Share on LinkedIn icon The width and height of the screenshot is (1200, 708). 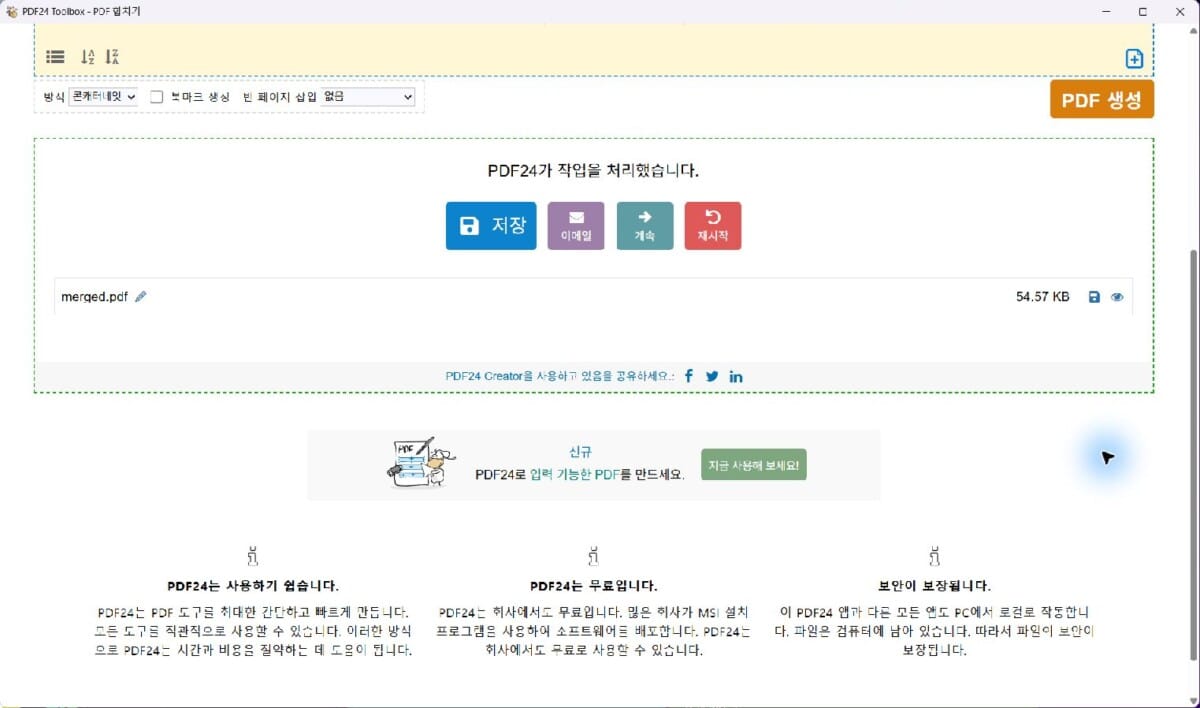click(736, 377)
